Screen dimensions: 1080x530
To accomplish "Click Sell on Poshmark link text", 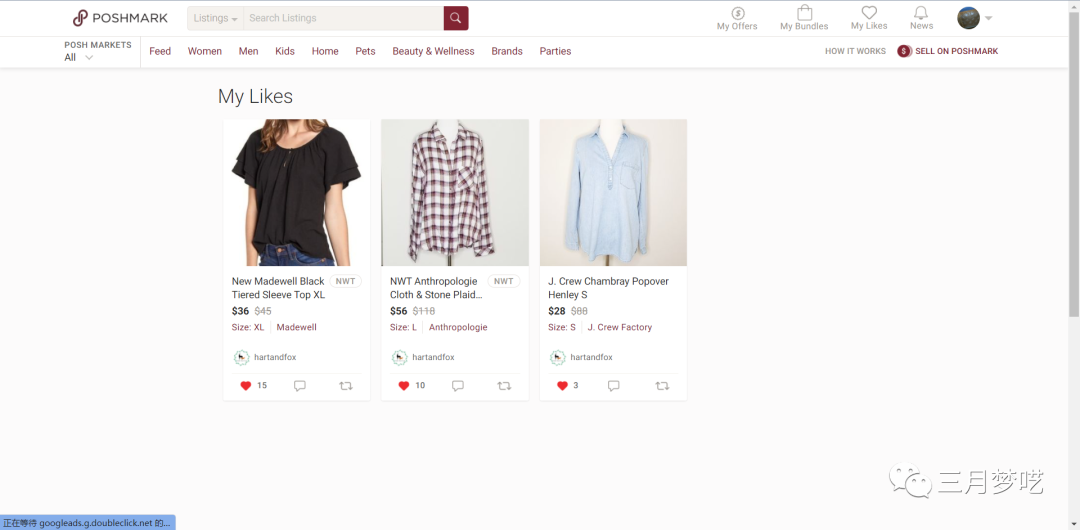I will 957,51.
